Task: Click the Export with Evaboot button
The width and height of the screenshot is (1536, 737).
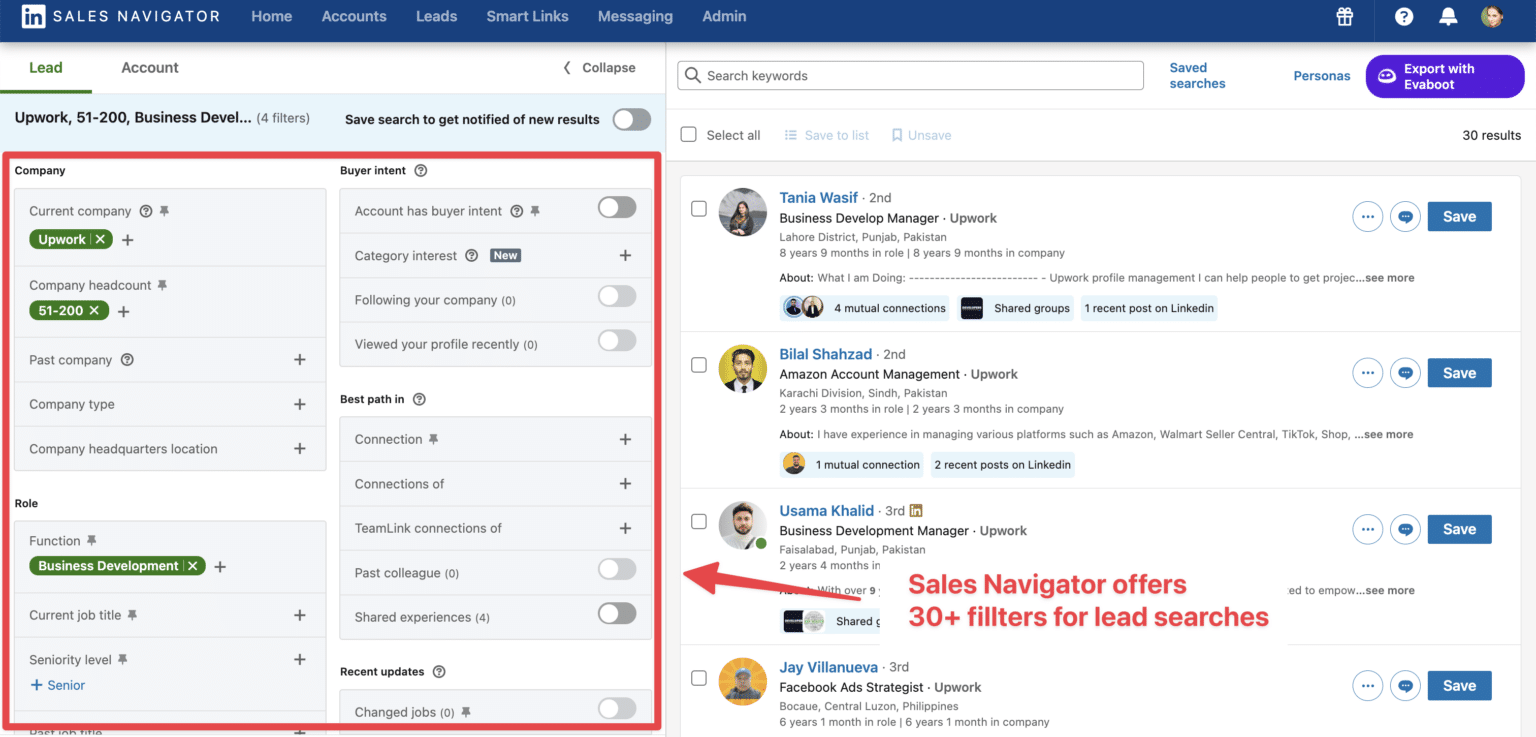Action: [x=1445, y=76]
